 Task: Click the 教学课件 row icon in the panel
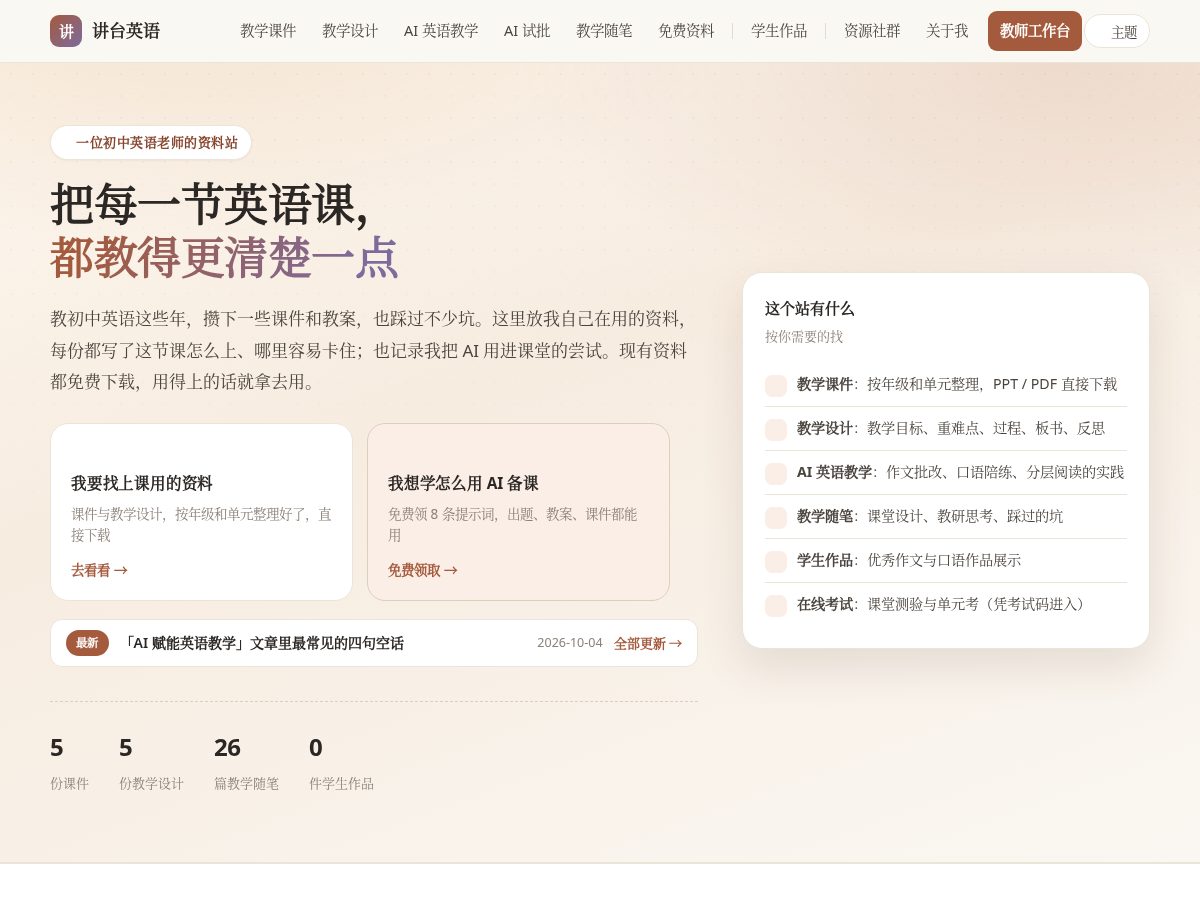coord(776,385)
